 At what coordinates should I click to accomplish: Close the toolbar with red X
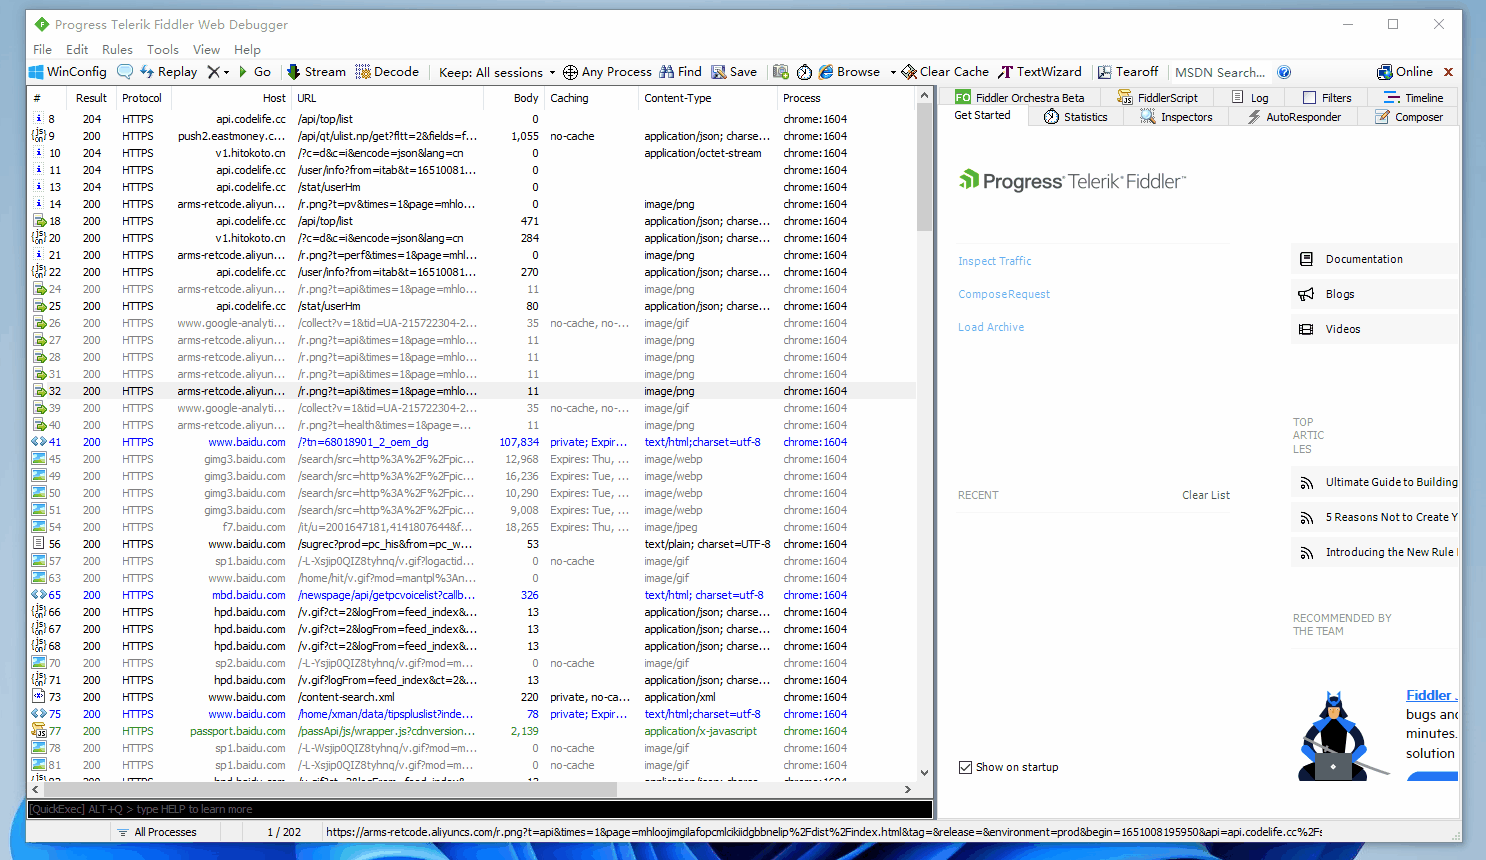1448,72
